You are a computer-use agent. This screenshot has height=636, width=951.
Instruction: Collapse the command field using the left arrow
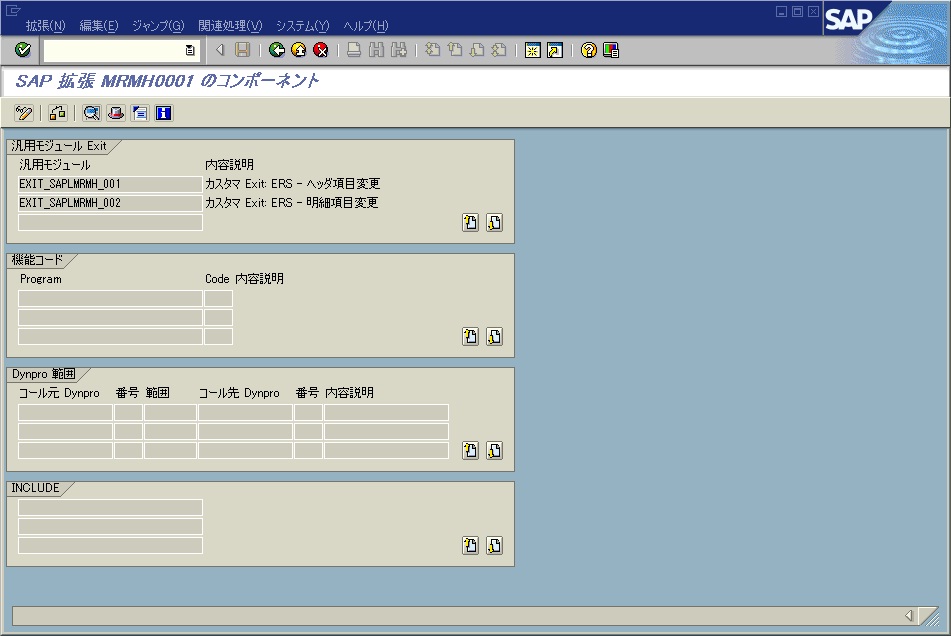[220, 50]
